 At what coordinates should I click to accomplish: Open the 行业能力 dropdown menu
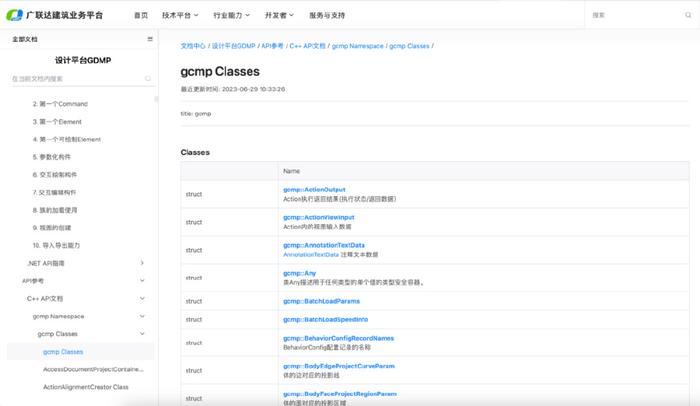click(x=231, y=15)
